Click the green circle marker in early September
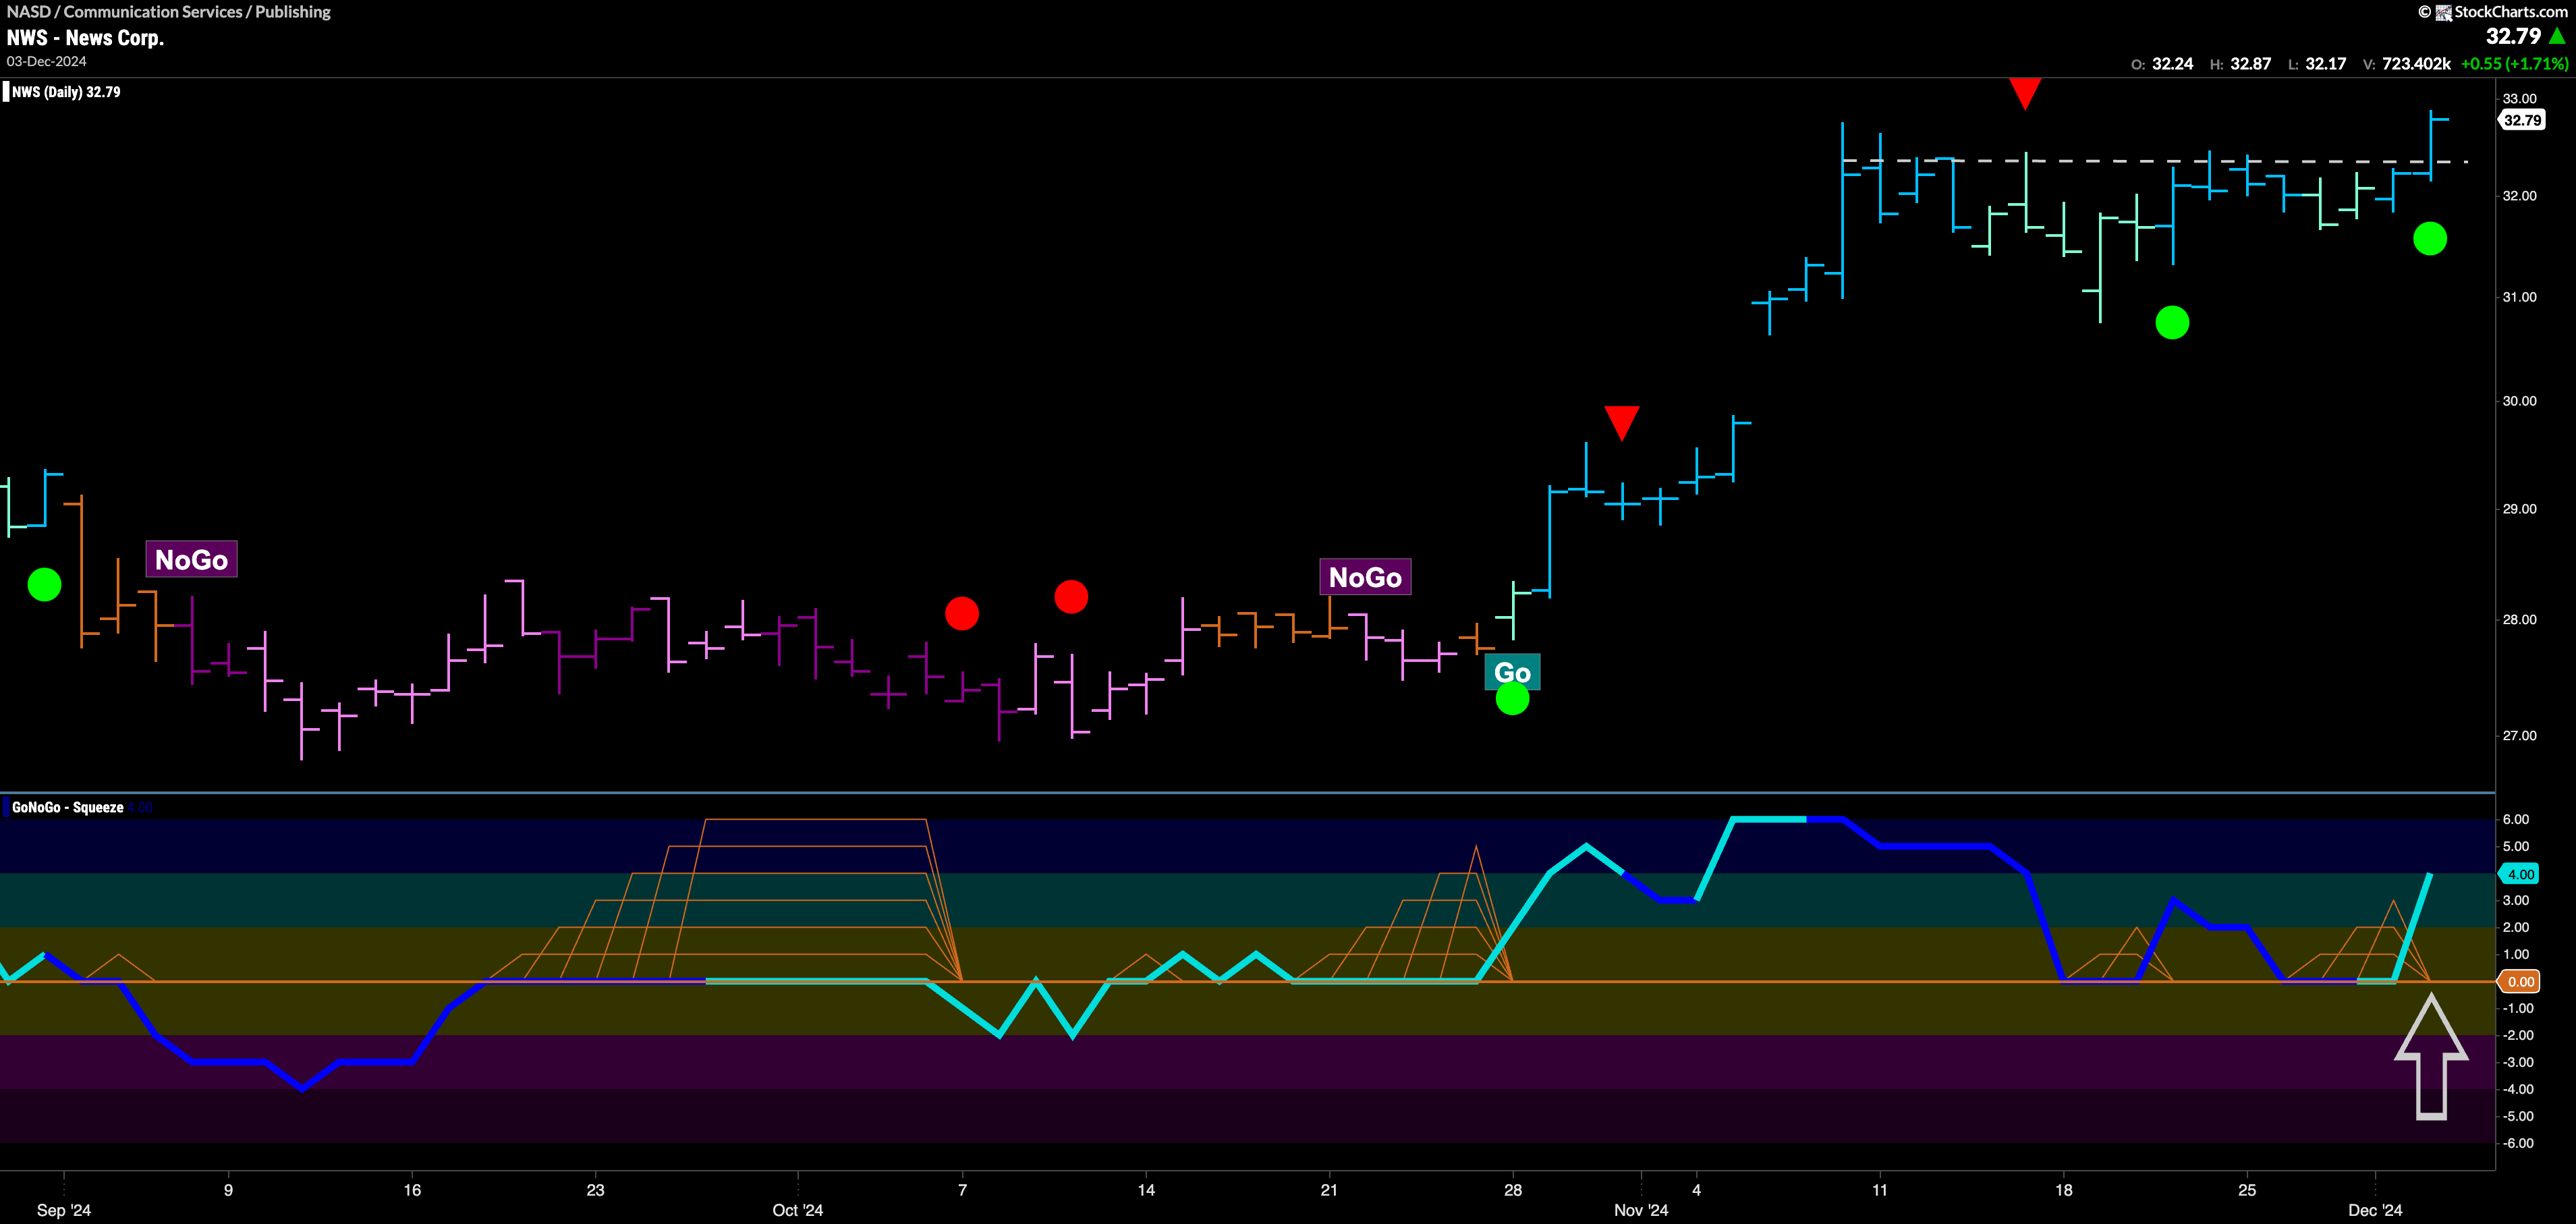 [x=44, y=584]
